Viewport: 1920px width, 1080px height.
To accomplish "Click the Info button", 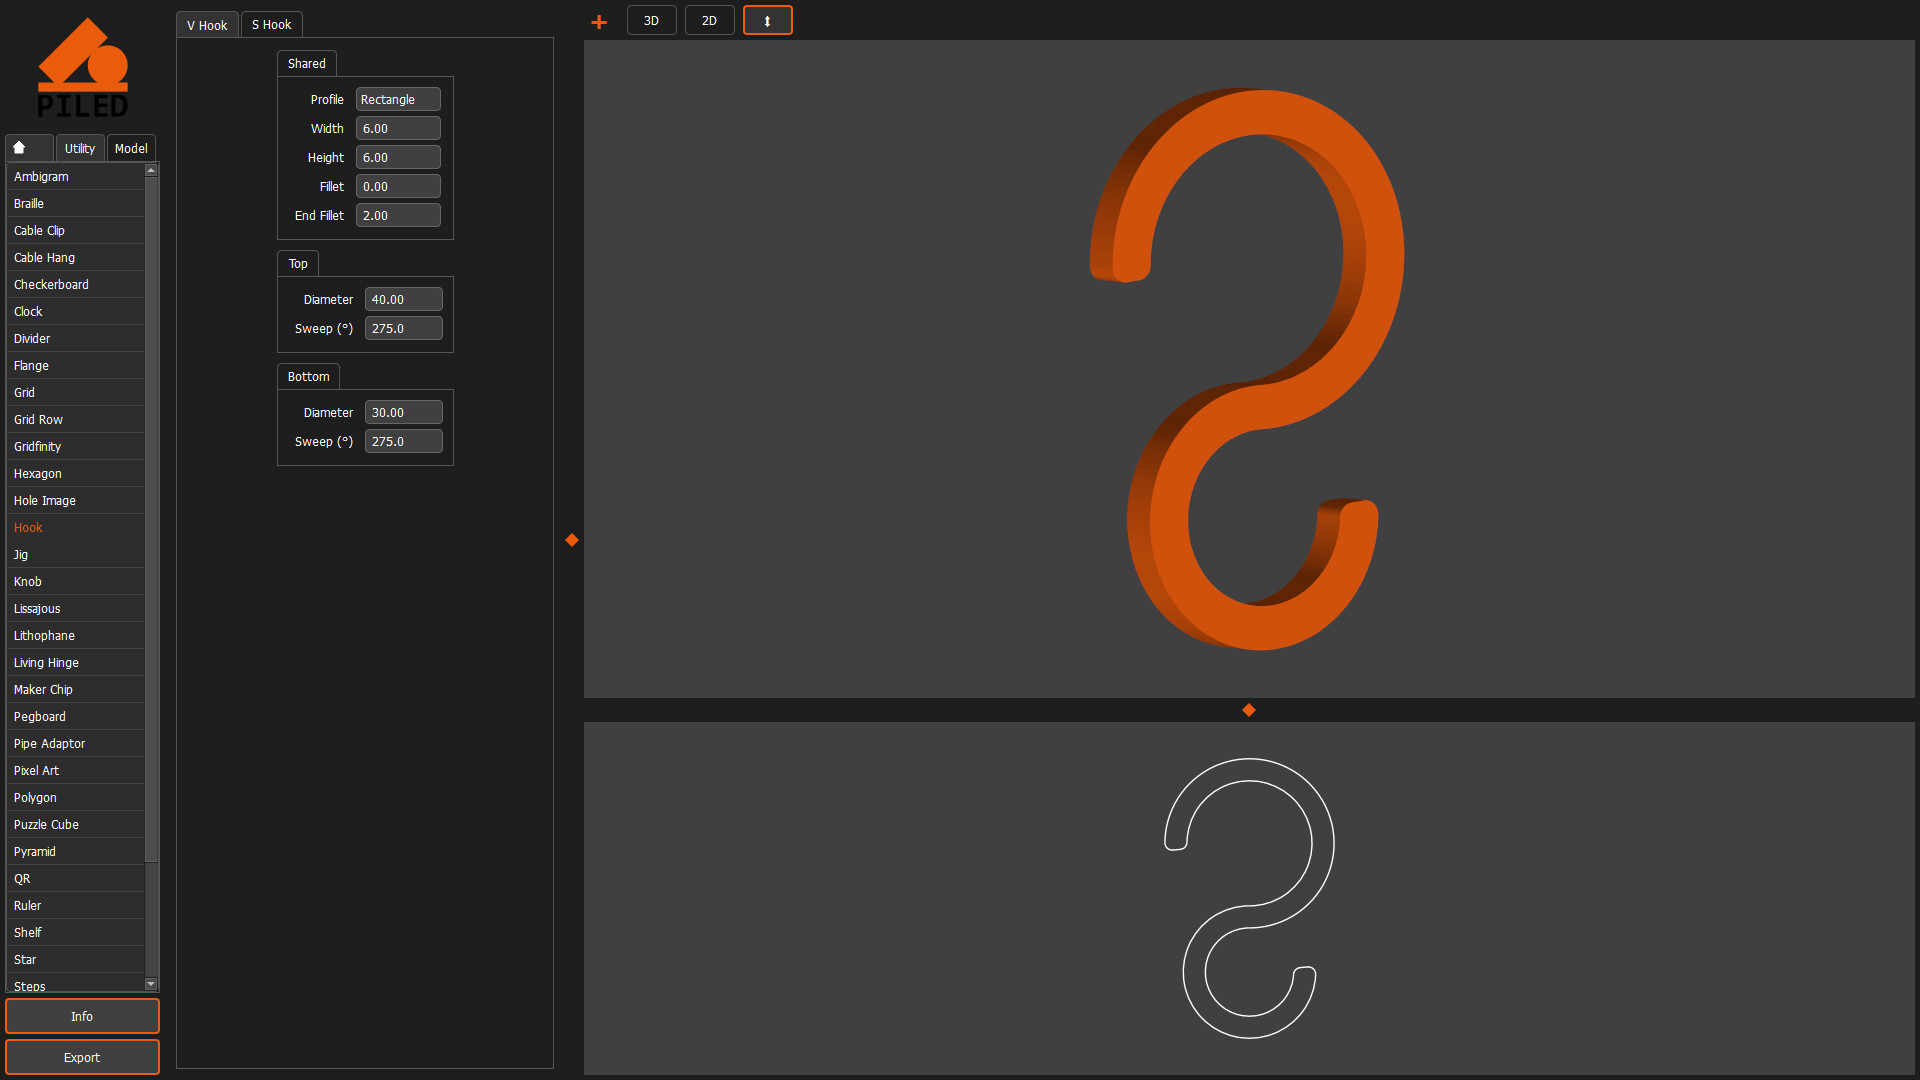I will click(82, 1016).
